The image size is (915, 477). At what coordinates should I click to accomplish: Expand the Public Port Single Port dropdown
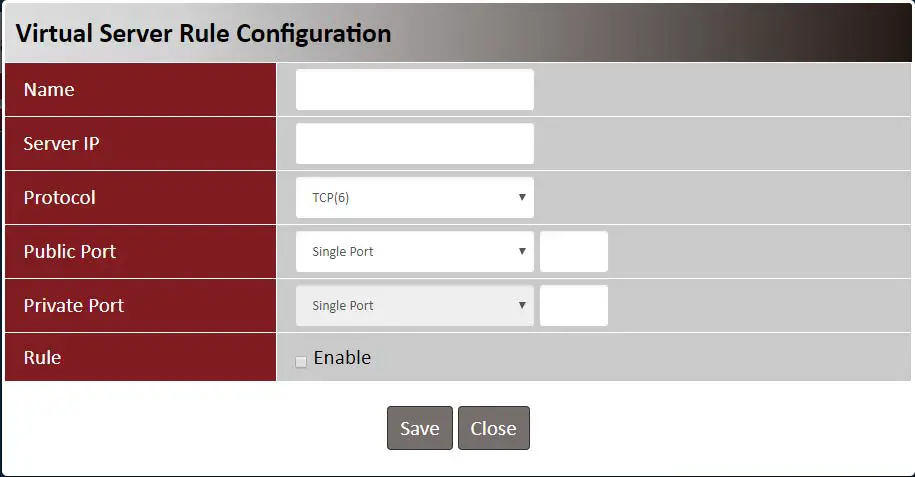pyautogui.click(x=414, y=252)
